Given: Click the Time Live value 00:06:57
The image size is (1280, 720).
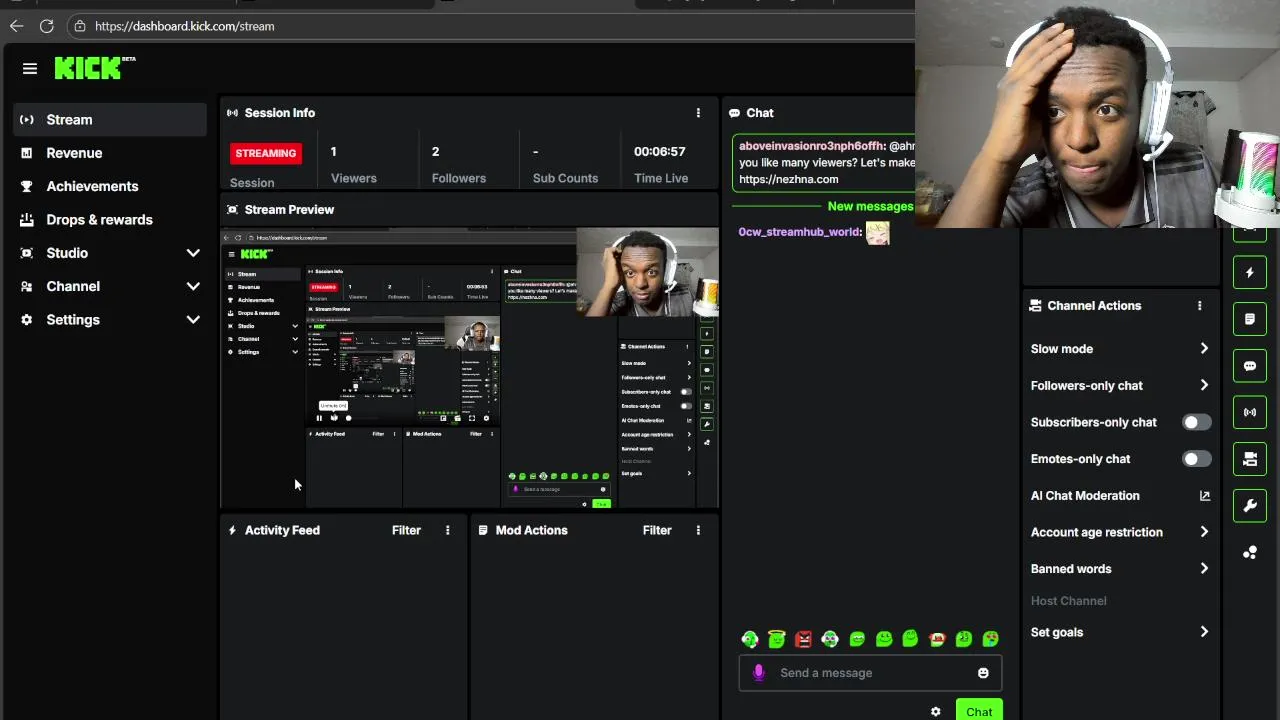Looking at the screenshot, I should [x=659, y=152].
